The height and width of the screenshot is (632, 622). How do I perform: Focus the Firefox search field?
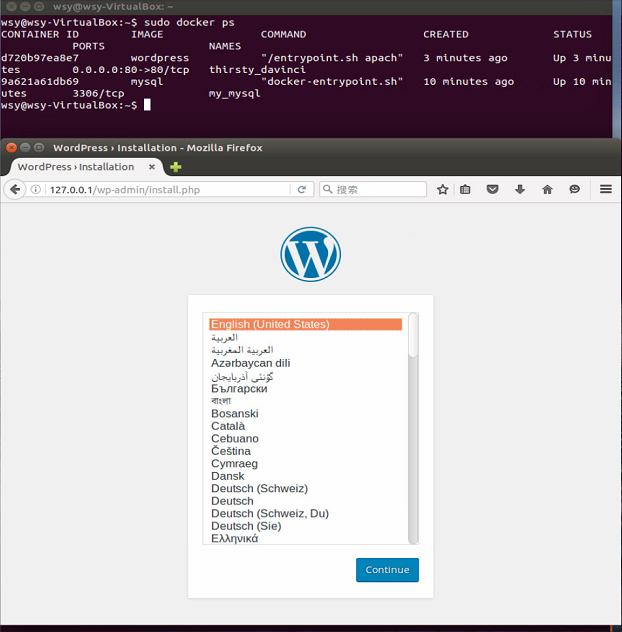click(x=373, y=189)
